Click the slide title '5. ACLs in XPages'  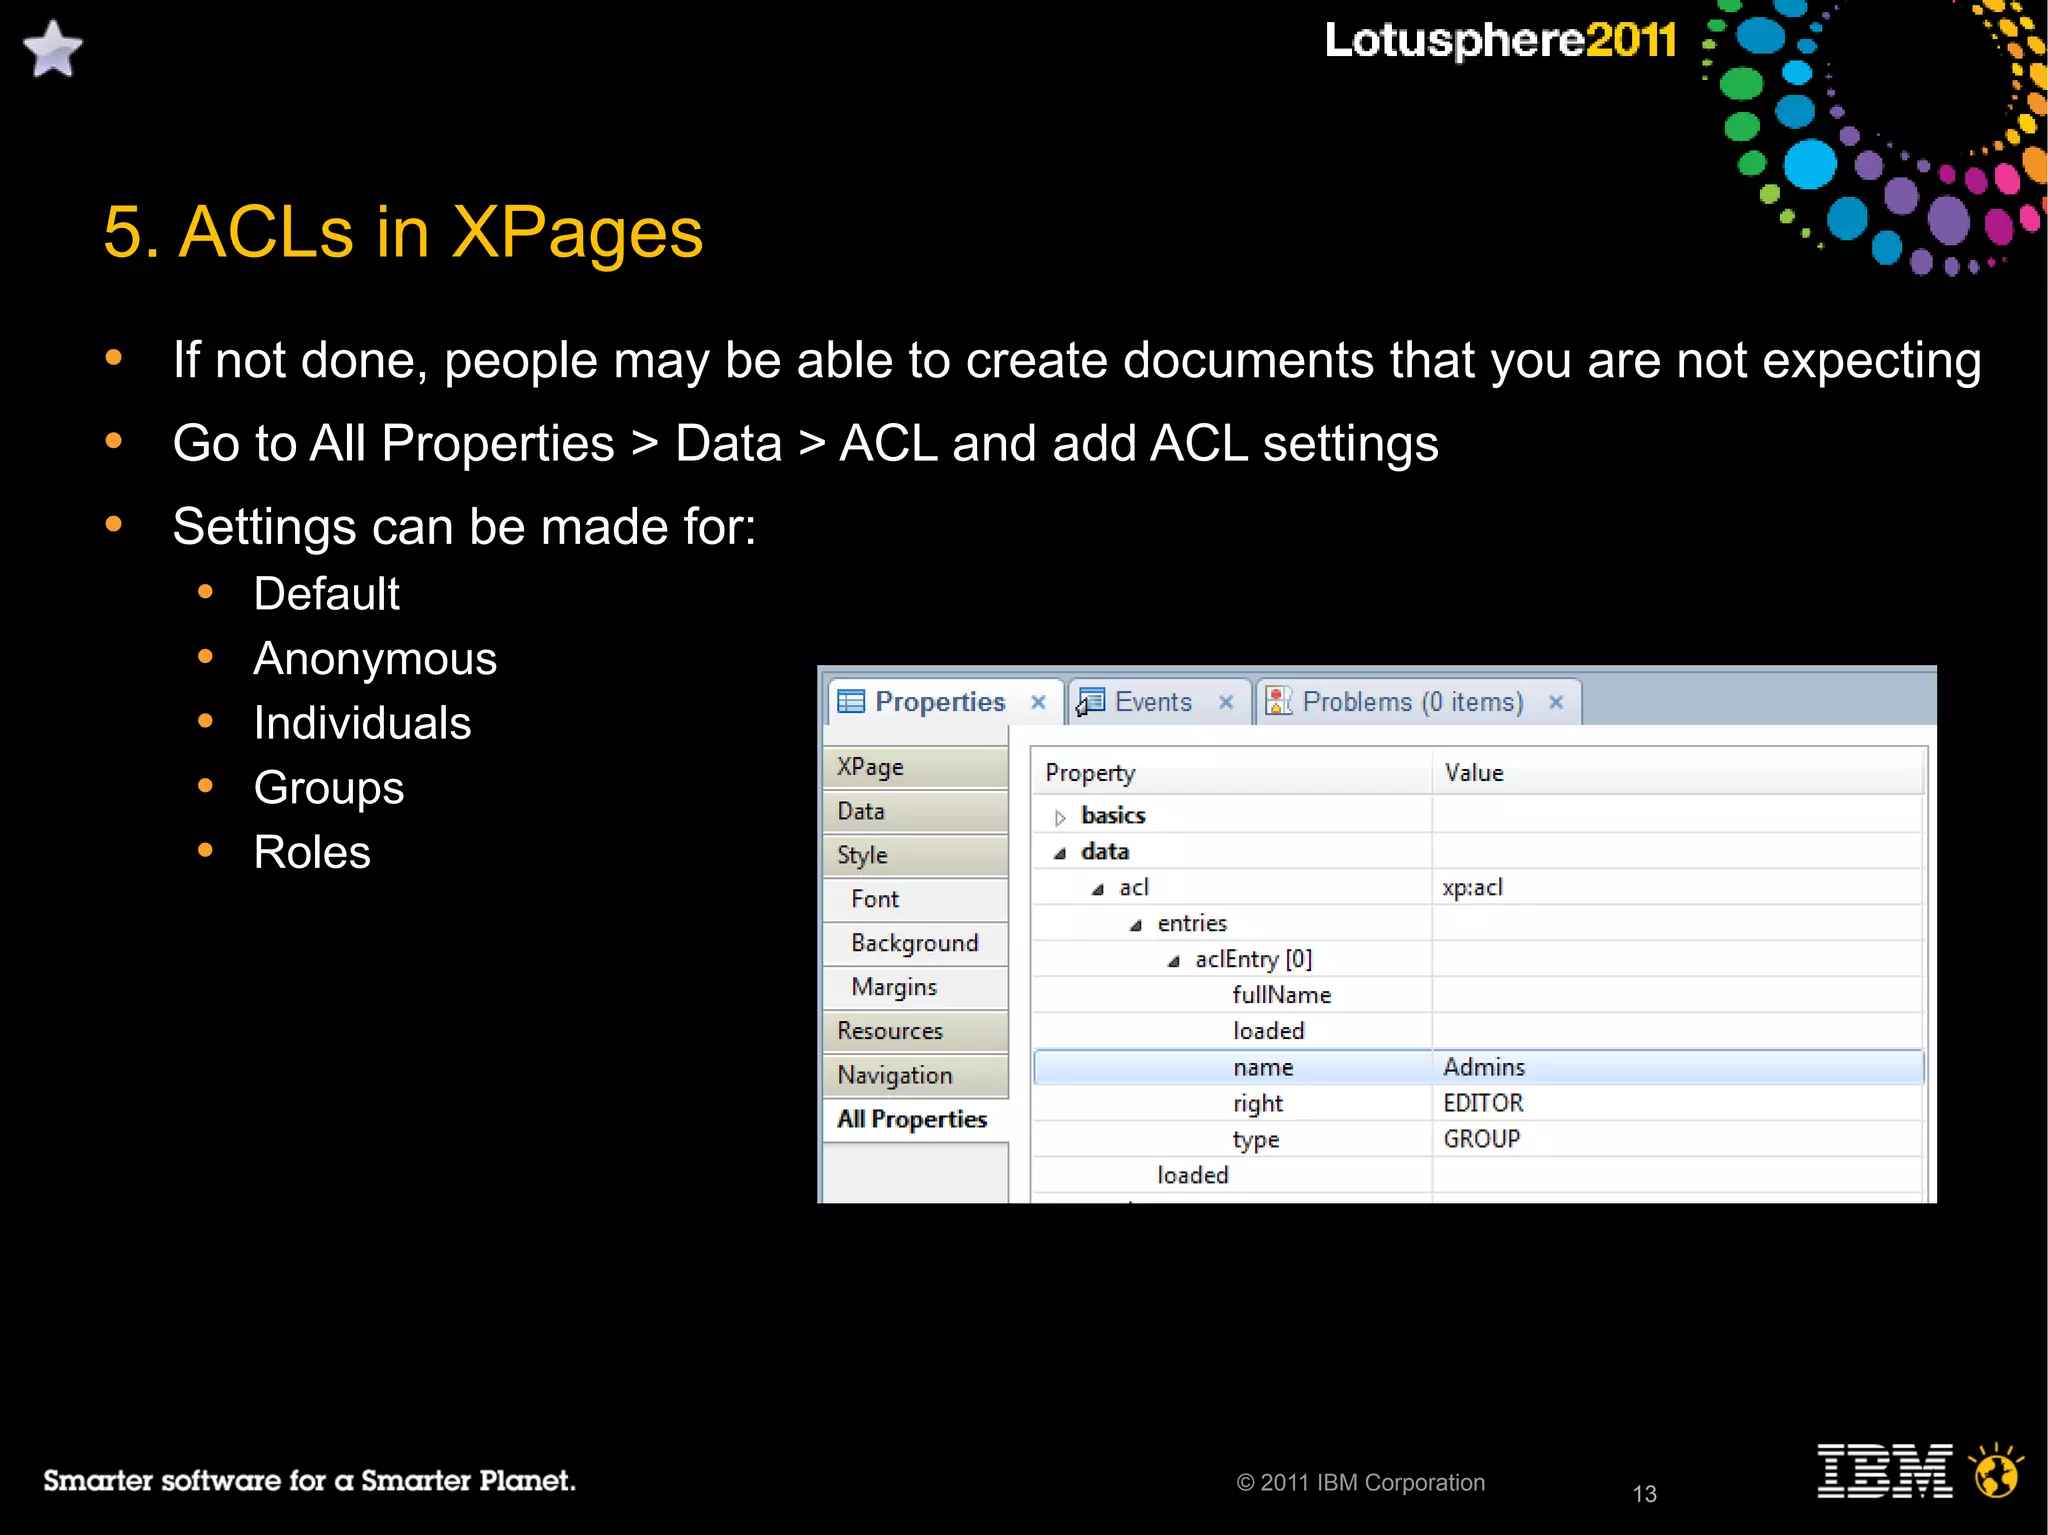point(404,233)
